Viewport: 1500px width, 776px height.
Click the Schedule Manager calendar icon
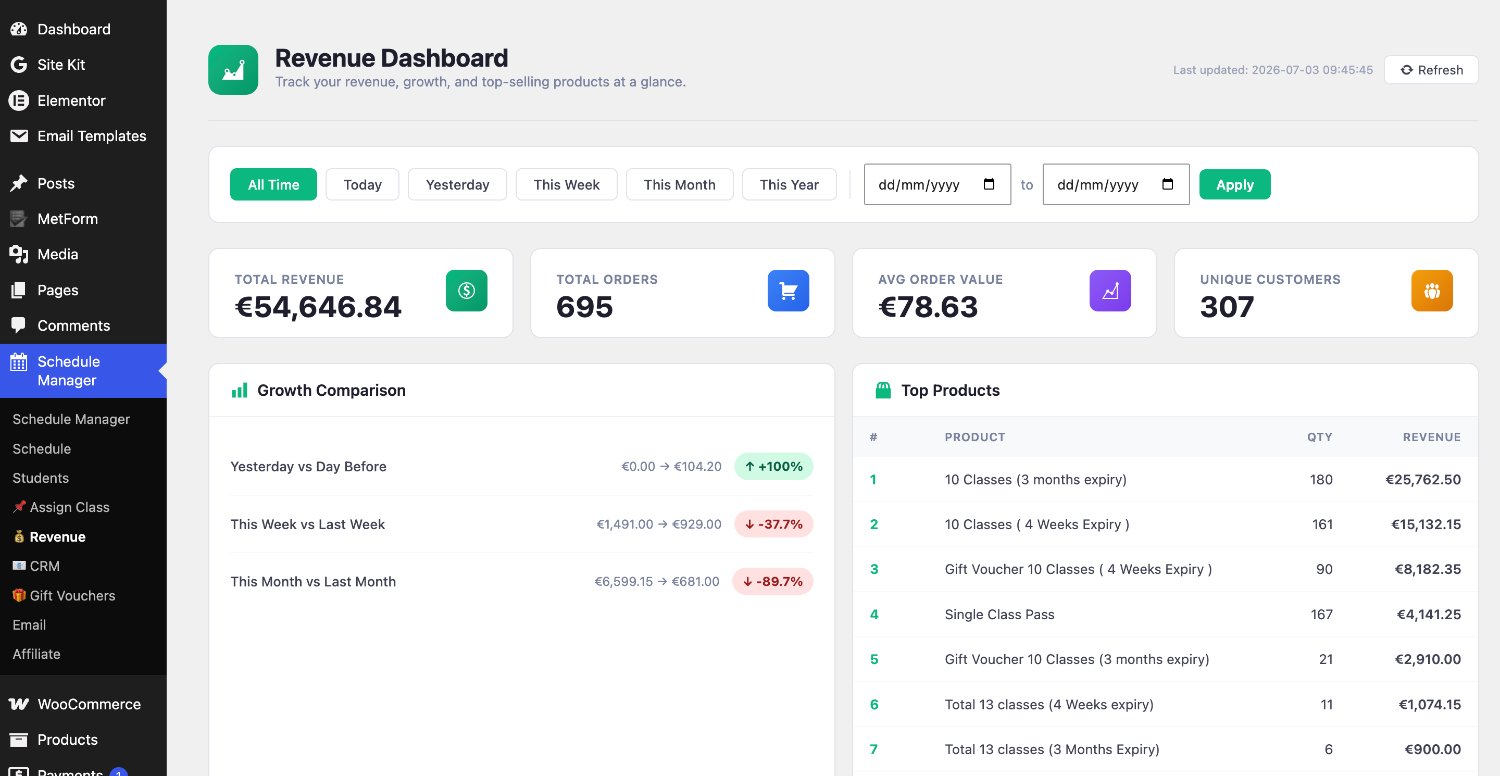pyautogui.click(x=18, y=362)
